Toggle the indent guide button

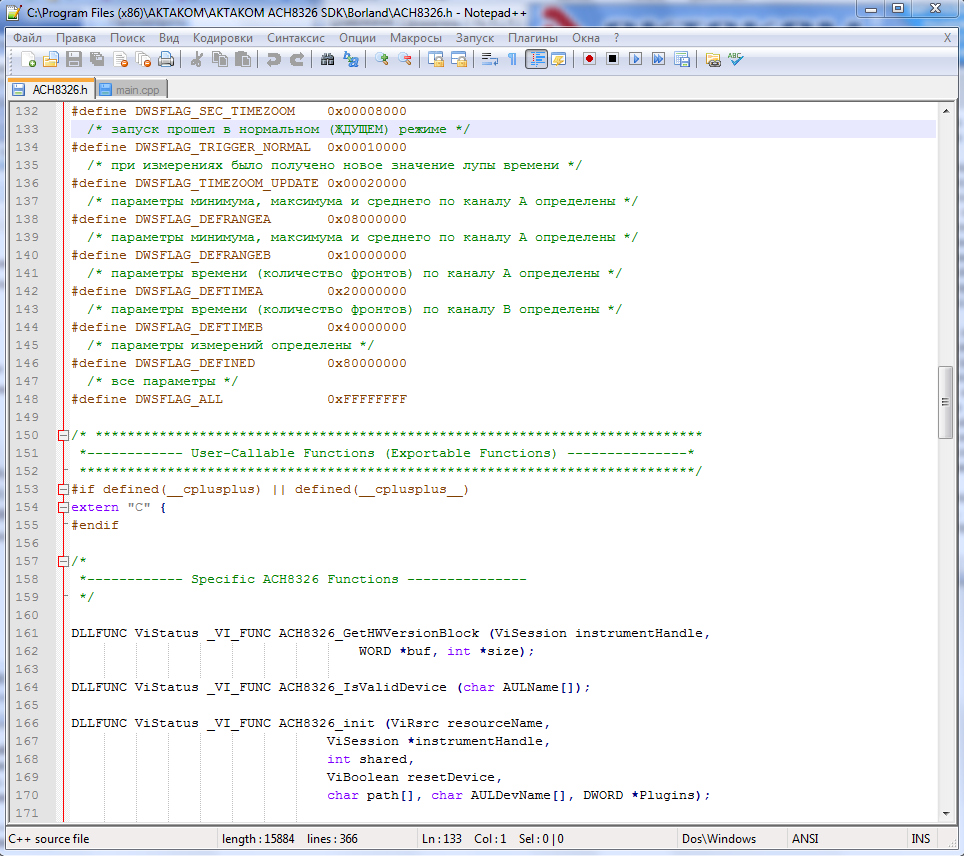pyautogui.click(x=536, y=59)
